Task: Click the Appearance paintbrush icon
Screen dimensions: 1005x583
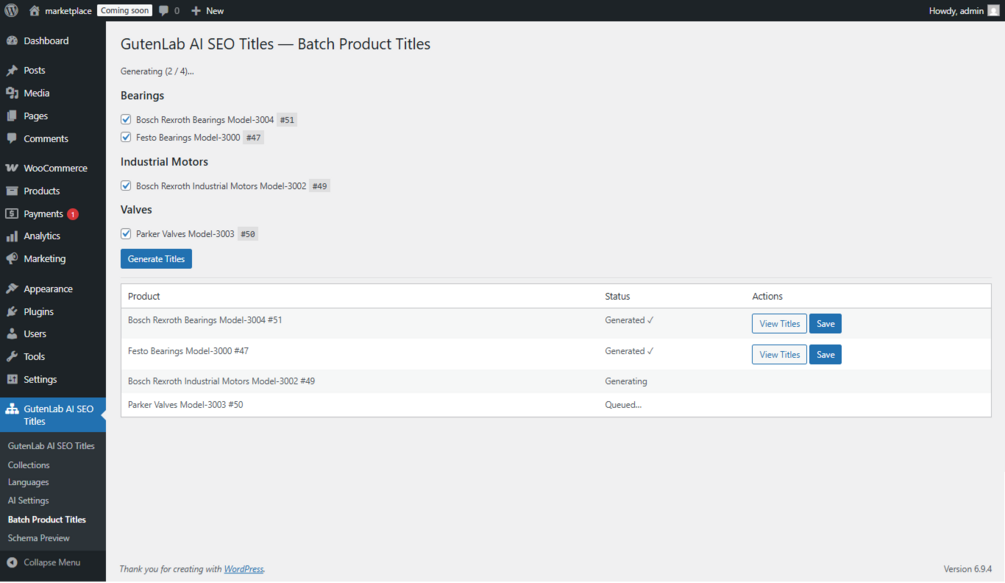Action: pos(12,289)
